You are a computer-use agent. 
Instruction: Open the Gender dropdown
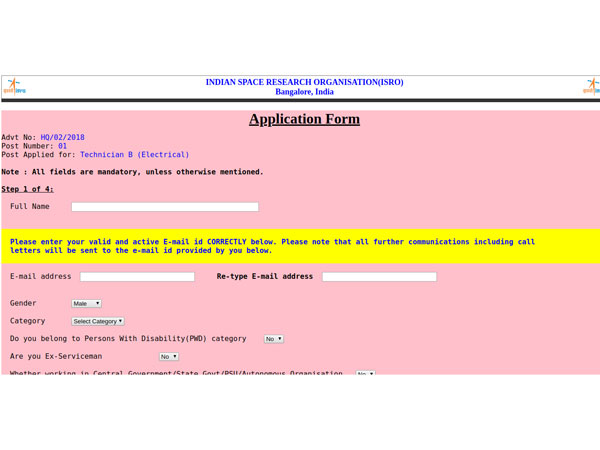coord(86,303)
